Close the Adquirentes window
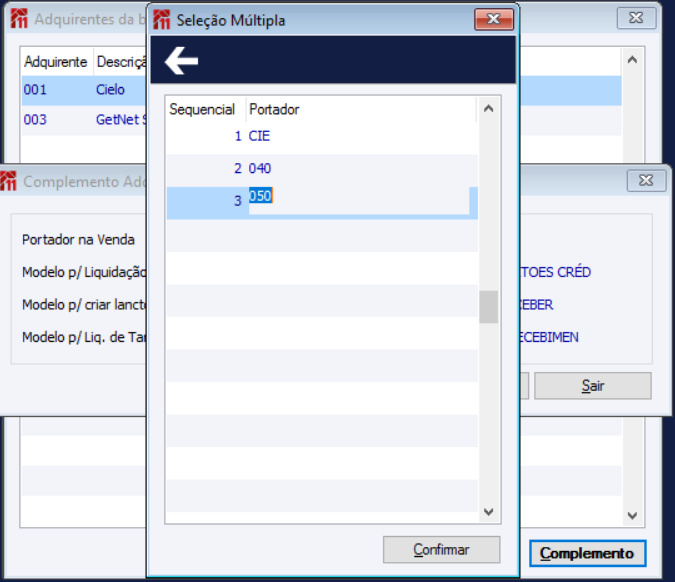The width and height of the screenshot is (675, 582). click(x=636, y=18)
